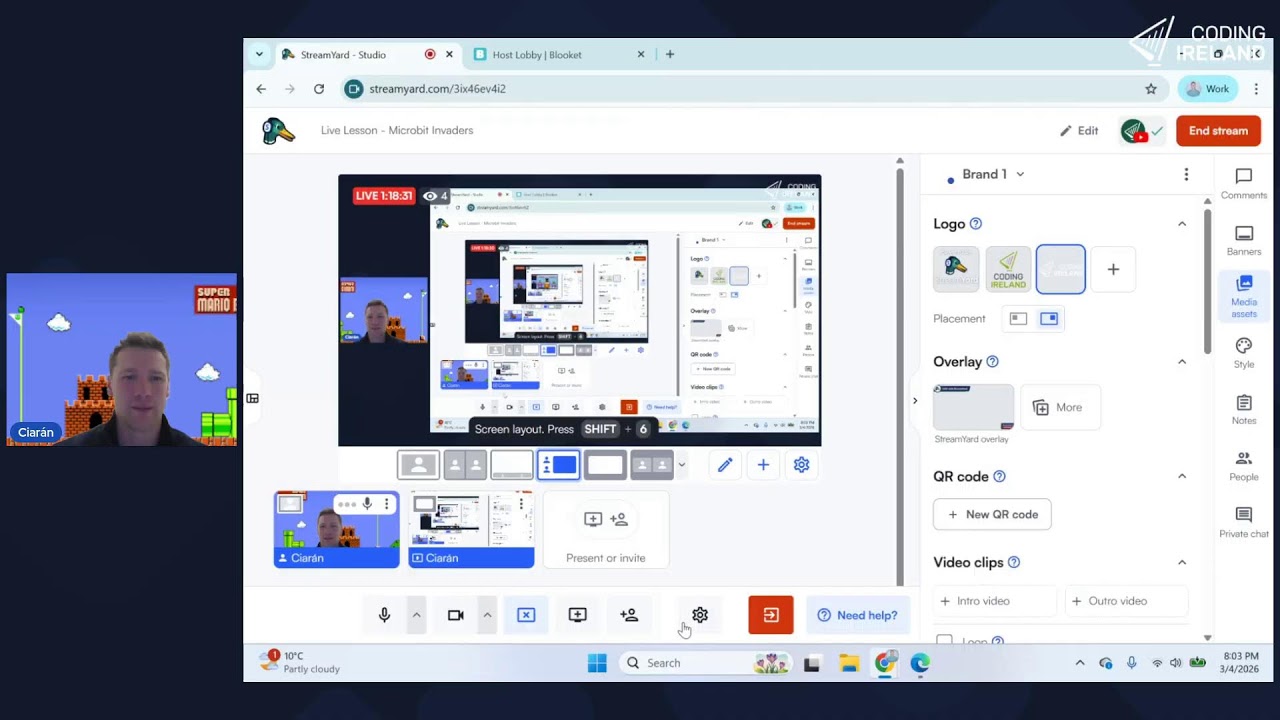Reload the page in Chrome
The image size is (1280, 720).
(x=319, y=89)
